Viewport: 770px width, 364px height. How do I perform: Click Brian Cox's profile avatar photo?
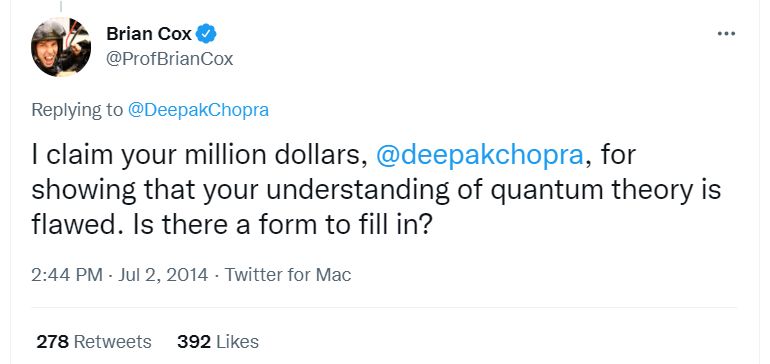pyautogui.click(x=61, y=47)
